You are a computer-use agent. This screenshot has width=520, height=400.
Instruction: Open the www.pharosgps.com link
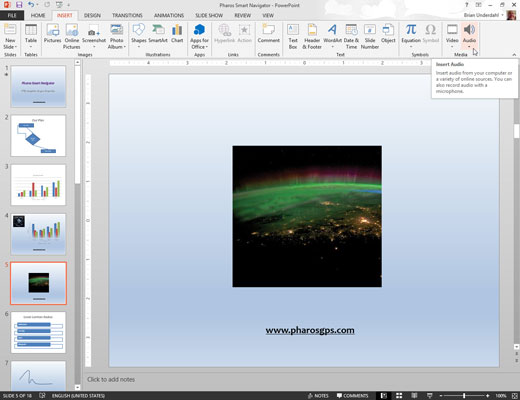(x=310, y=330)
